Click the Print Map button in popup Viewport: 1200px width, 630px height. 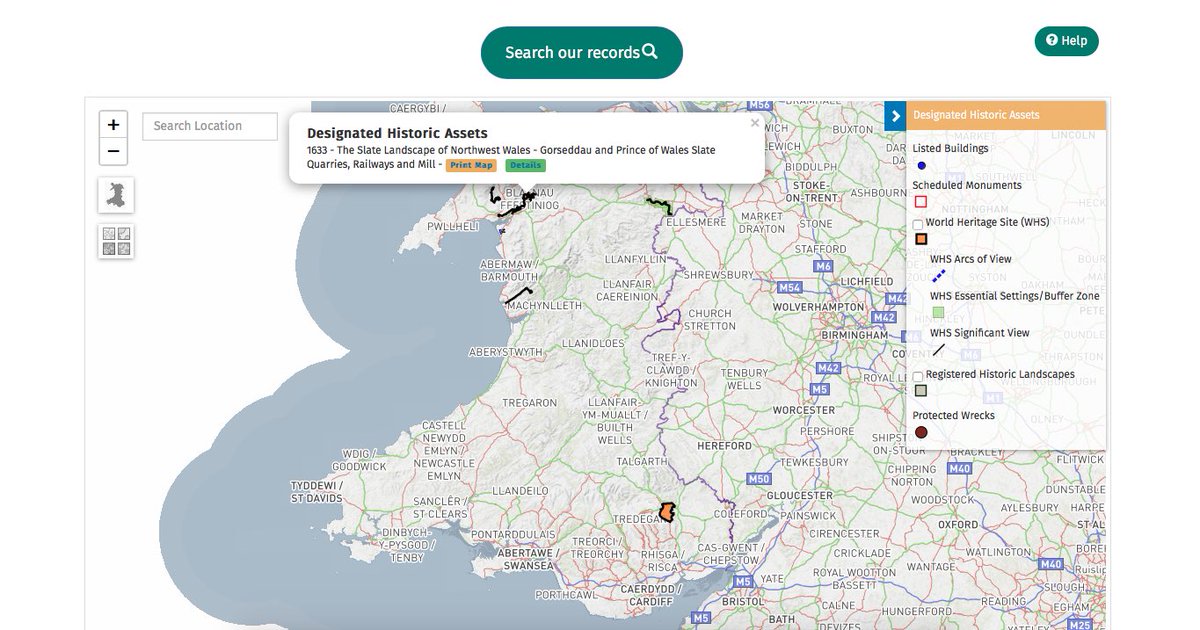tap(471, 165)
